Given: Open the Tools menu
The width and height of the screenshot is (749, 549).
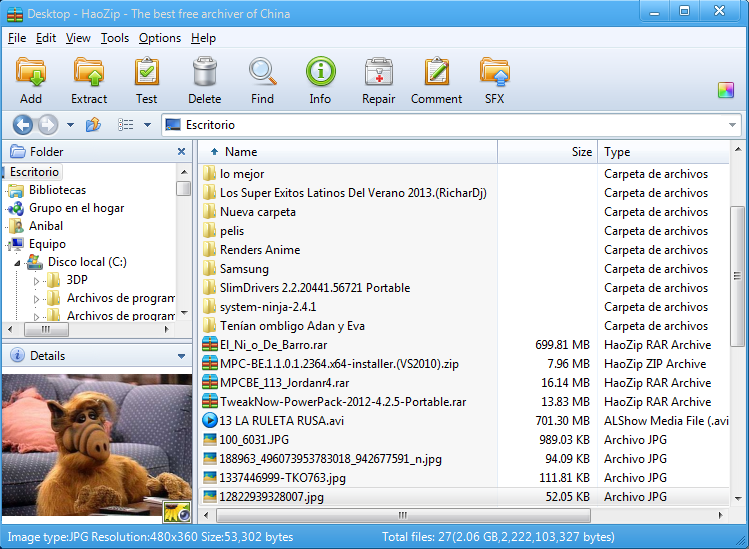Looking at the screenshot, I should 115,38.
